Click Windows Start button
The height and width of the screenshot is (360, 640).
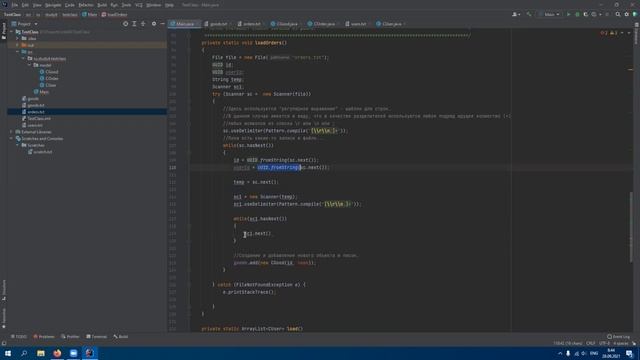click(8, 353)
